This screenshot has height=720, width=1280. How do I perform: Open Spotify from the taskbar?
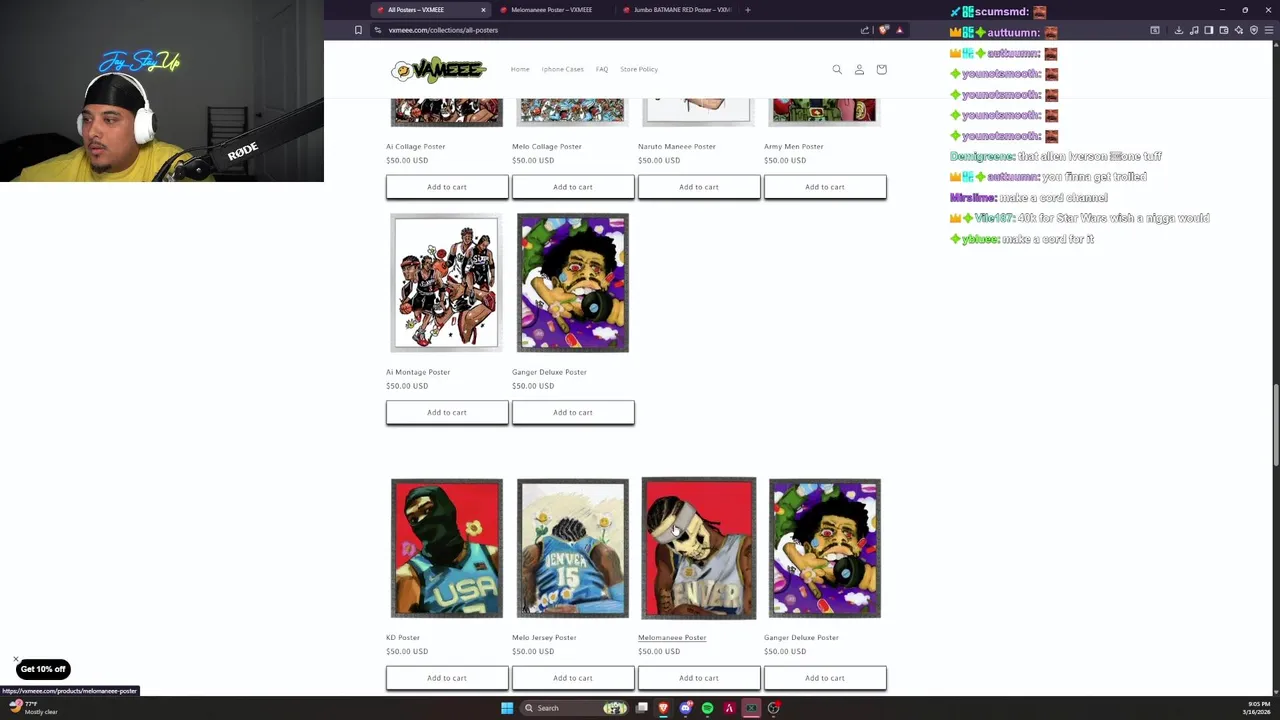click(x=707, y=708)
